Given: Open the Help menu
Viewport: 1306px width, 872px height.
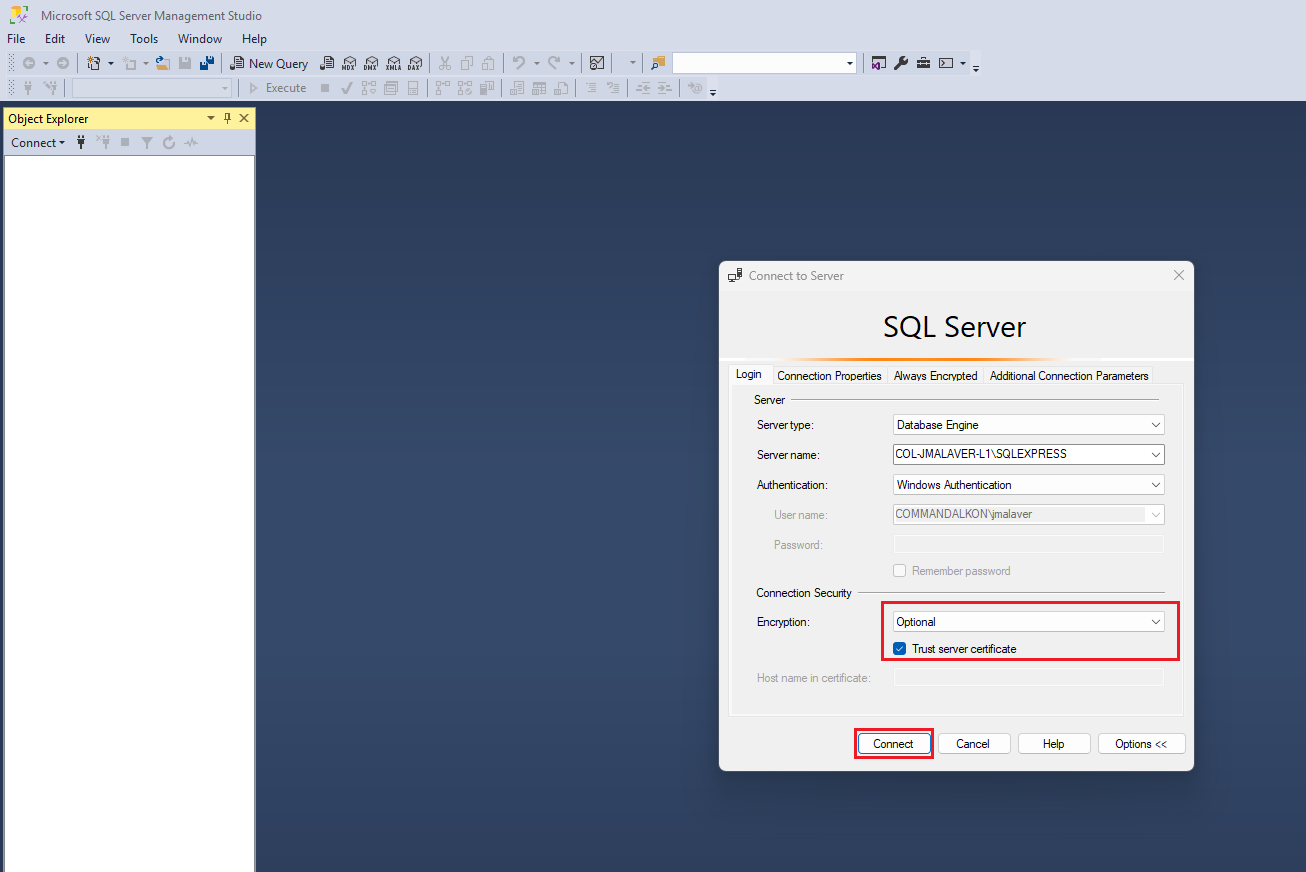Looking at the screenshot, I should [255, 39].
